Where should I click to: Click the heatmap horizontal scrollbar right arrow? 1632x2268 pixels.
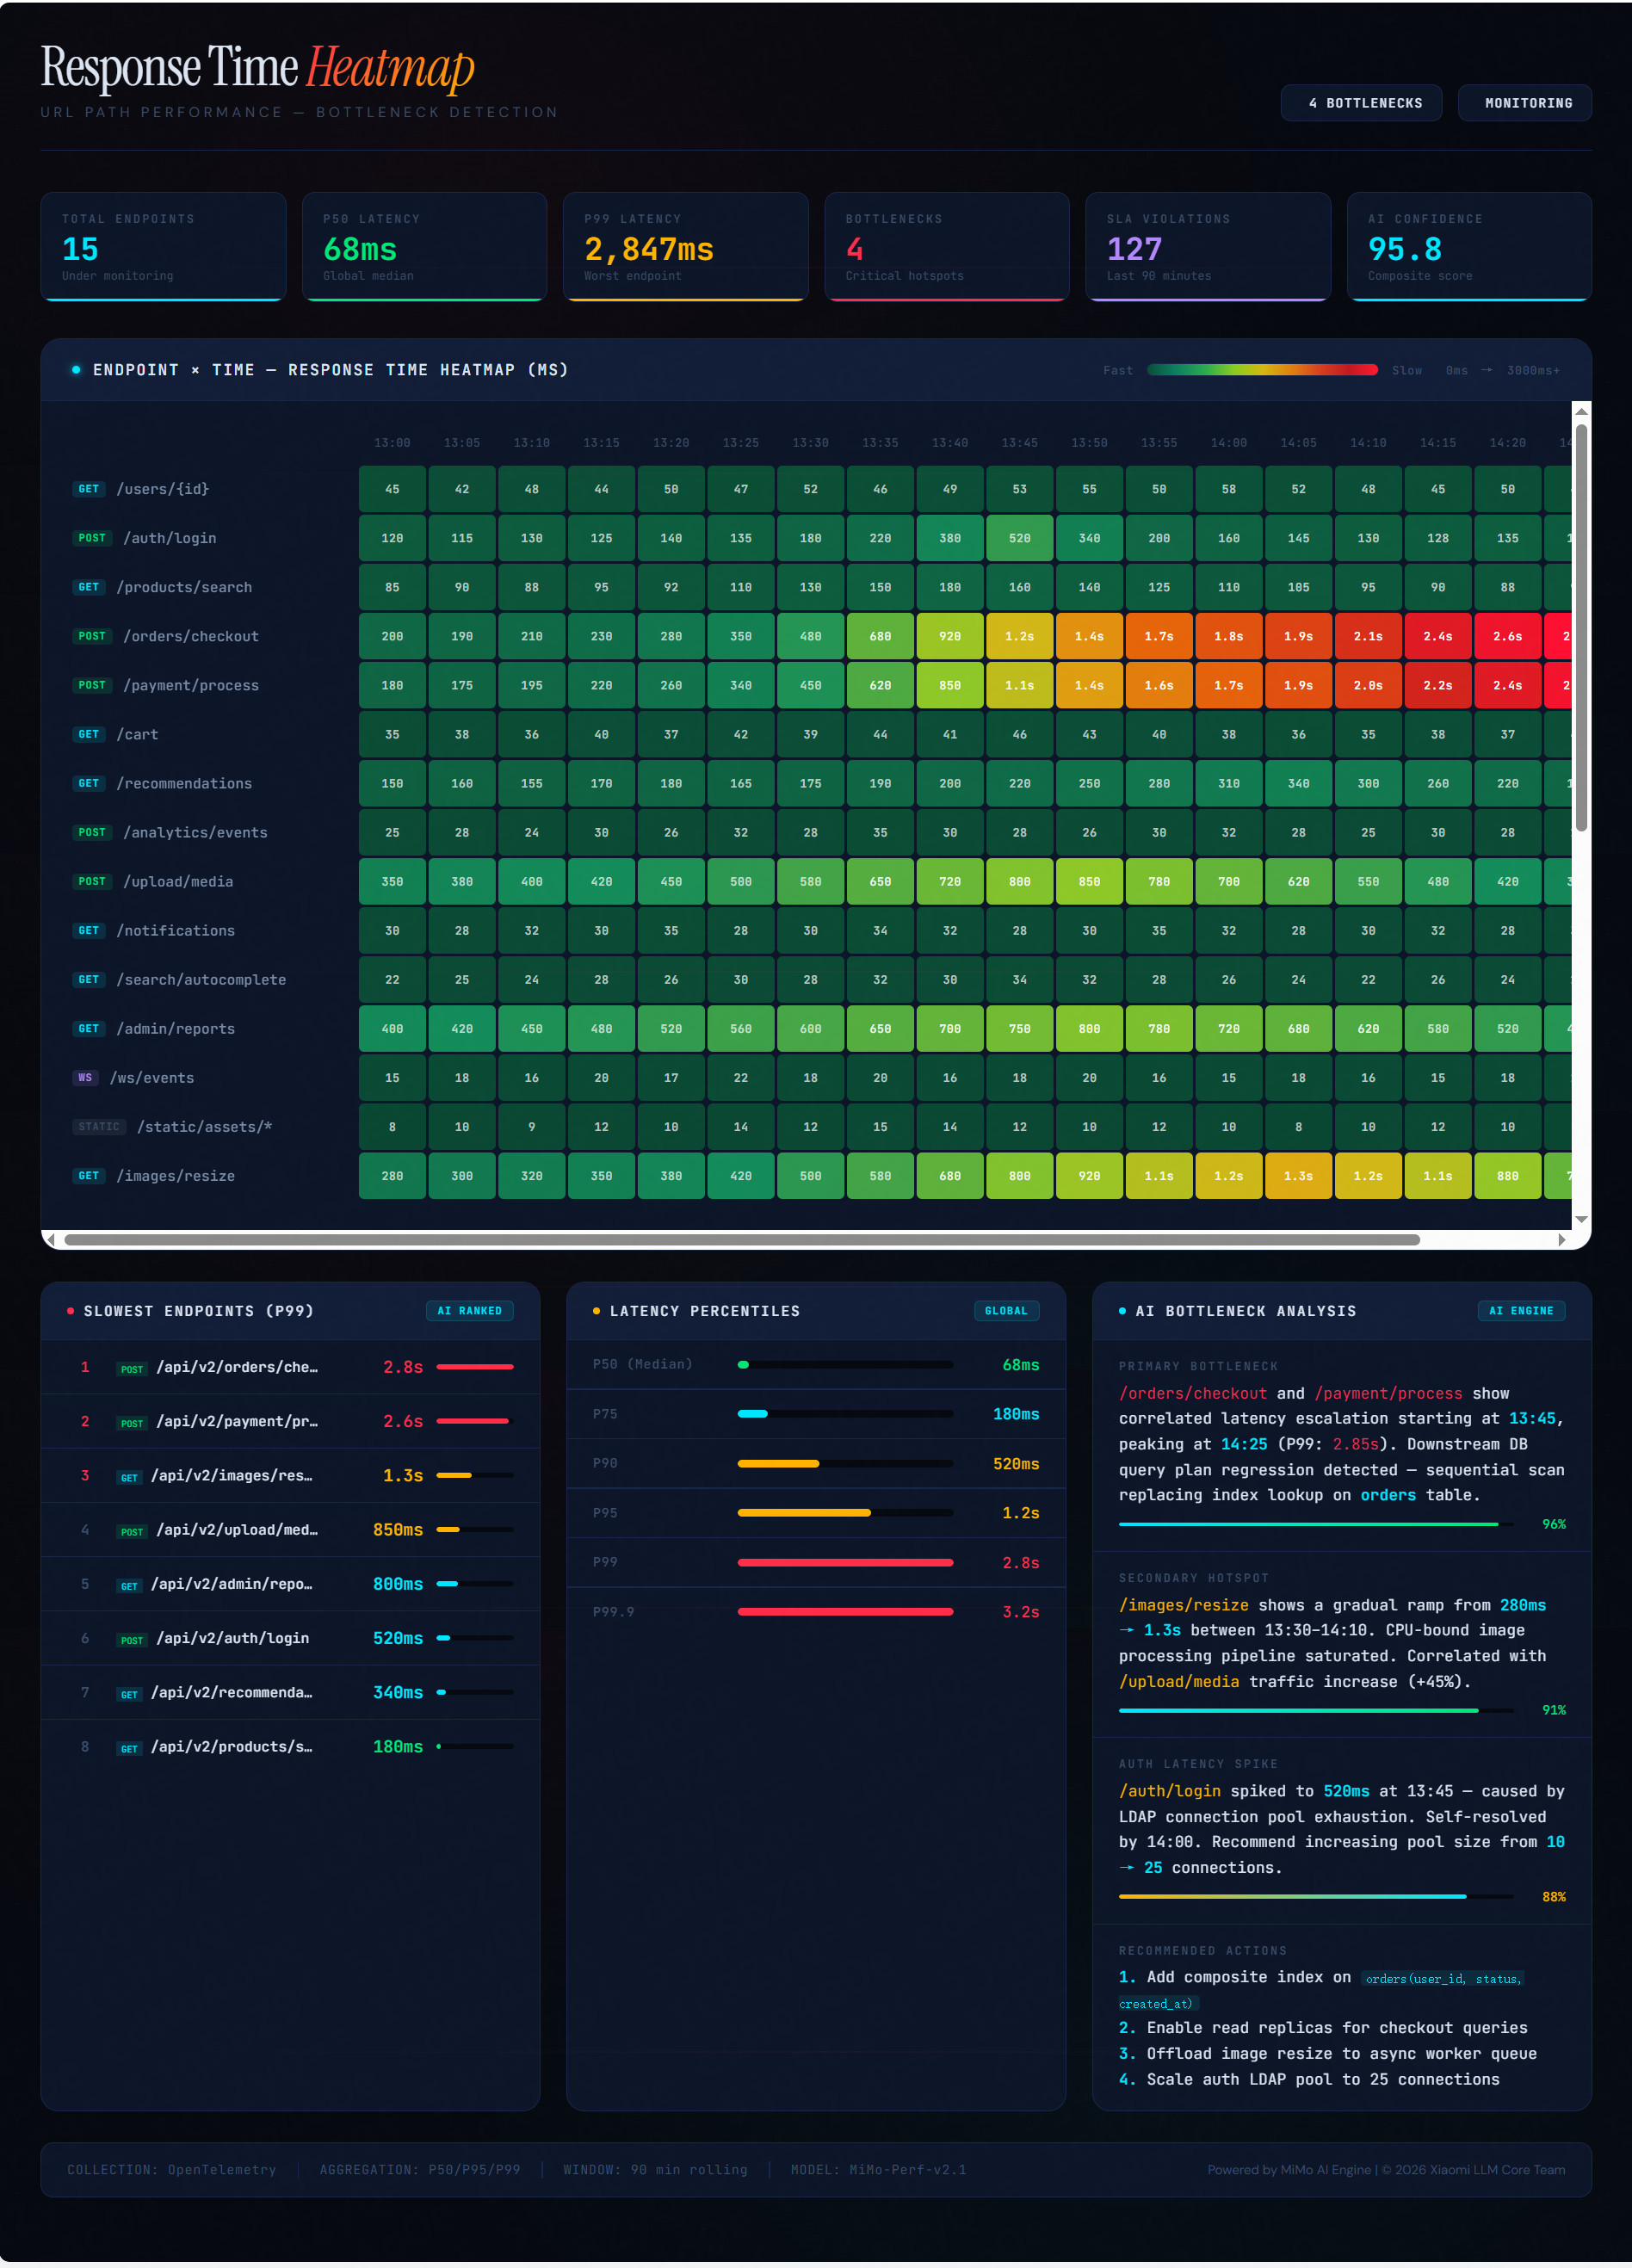point(1562,1240)
